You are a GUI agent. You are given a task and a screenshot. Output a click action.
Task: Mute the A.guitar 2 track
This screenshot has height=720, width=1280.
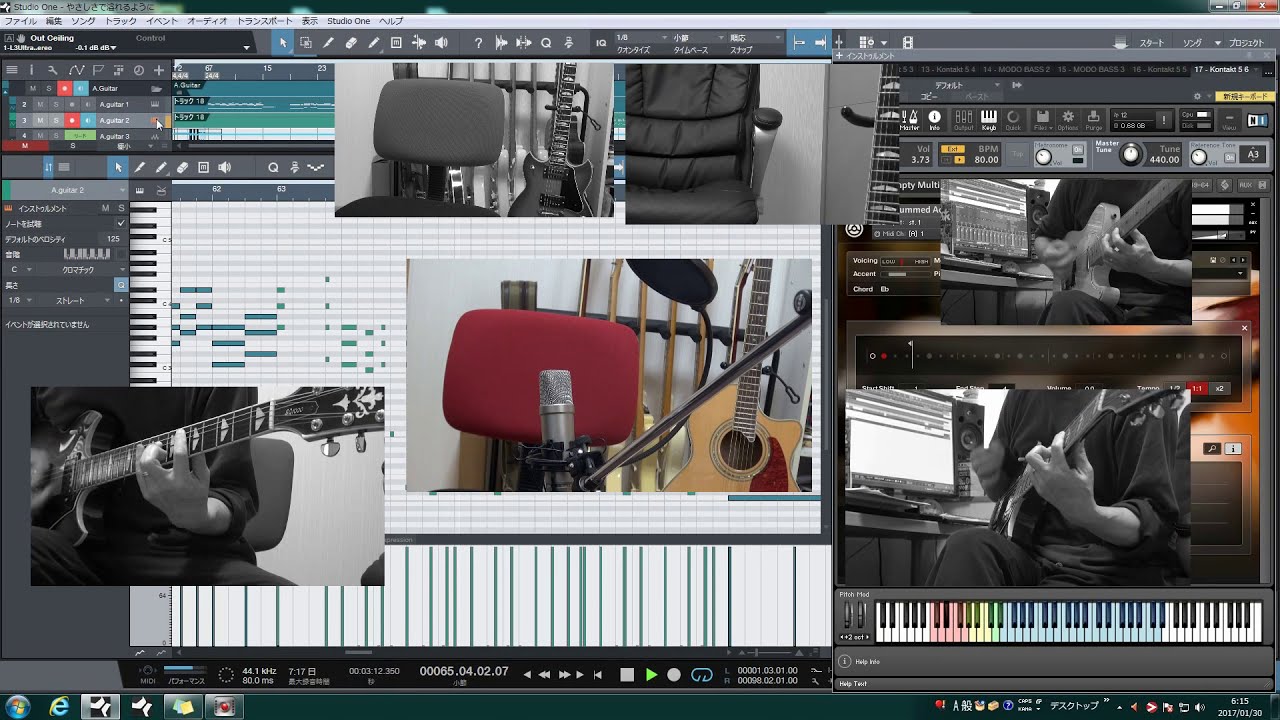pos(40,120)
